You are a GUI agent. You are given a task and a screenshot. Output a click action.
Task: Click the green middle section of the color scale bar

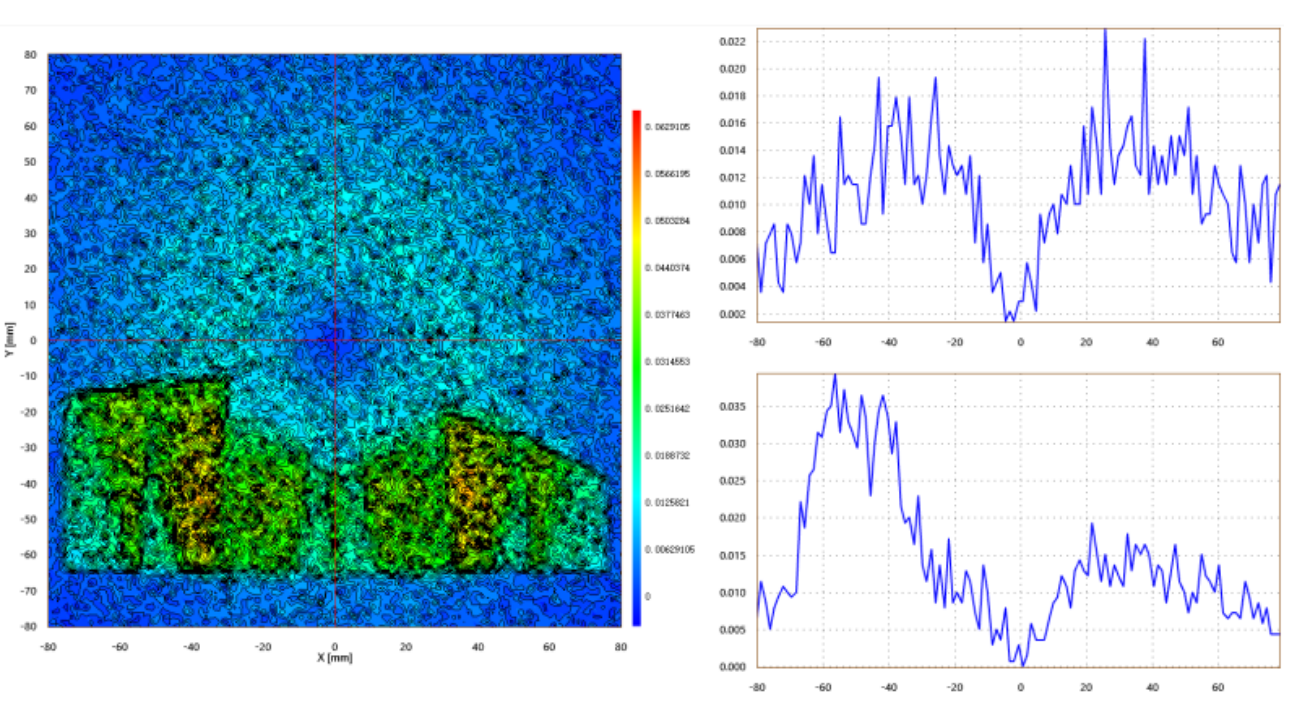coord(636,360)
